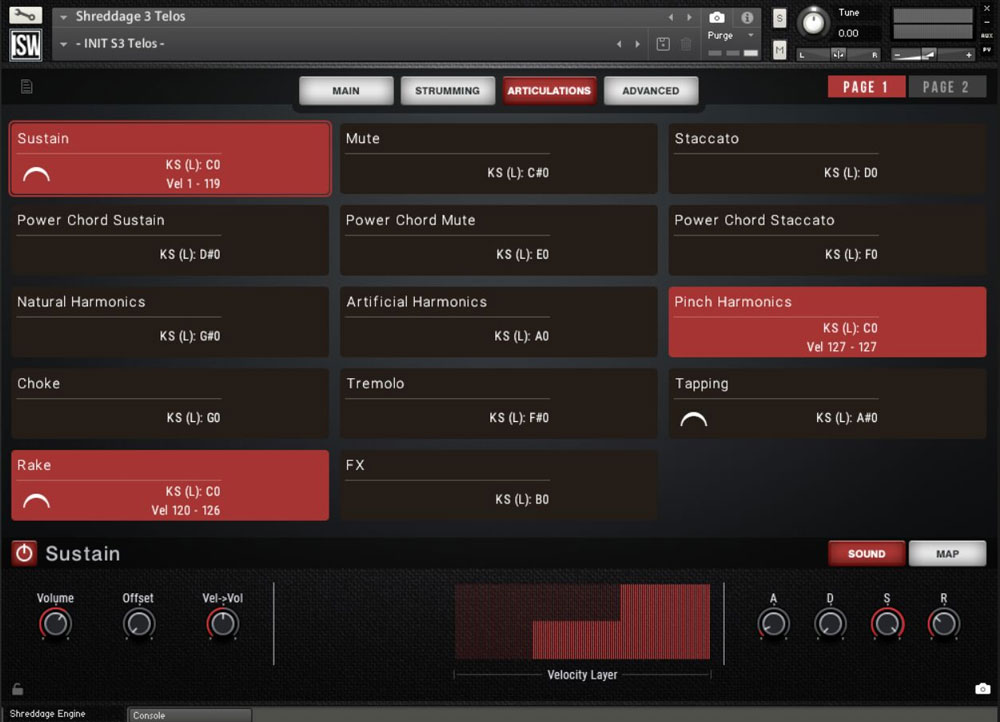Select the Power Chord Mute articulation
The width and height of the screenshot is (1000, 722).
click(499, 240)
